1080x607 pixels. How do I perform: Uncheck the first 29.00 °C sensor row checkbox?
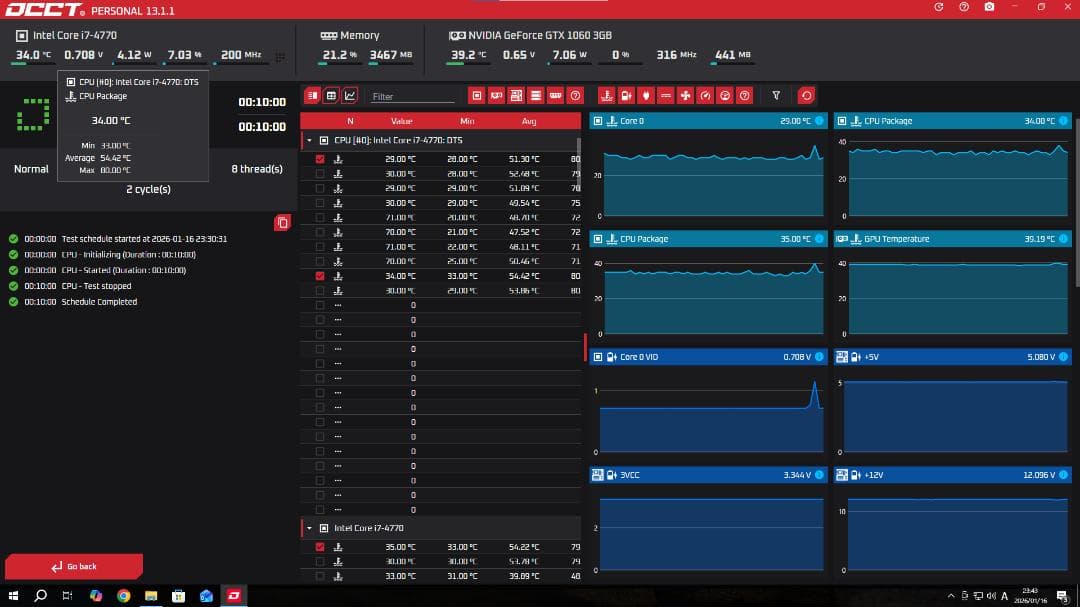pos(320,159)
